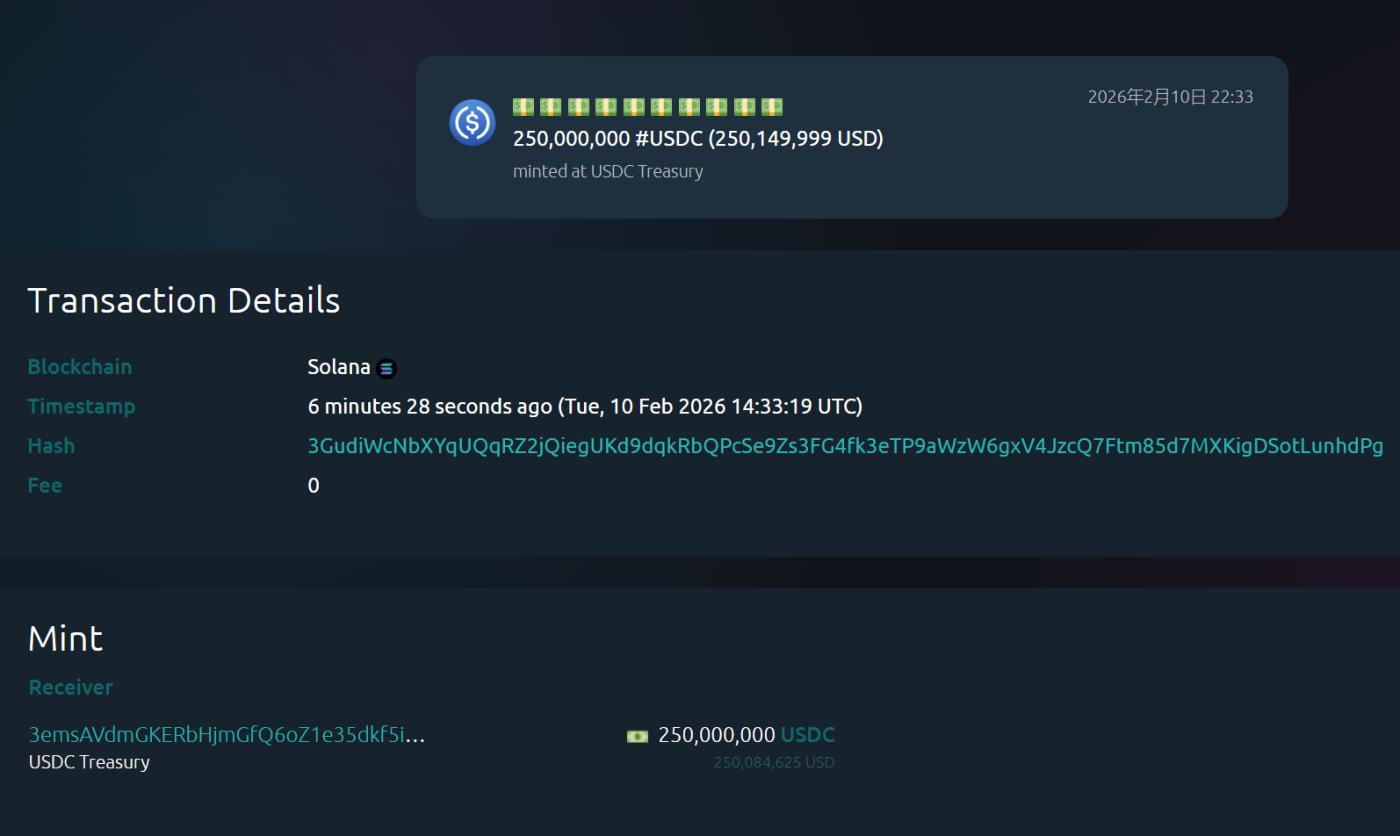This screenshot has width=1400, height=836.
Task: Click the Solana logo icon beside blockchain name
Action: click(387, 369)
